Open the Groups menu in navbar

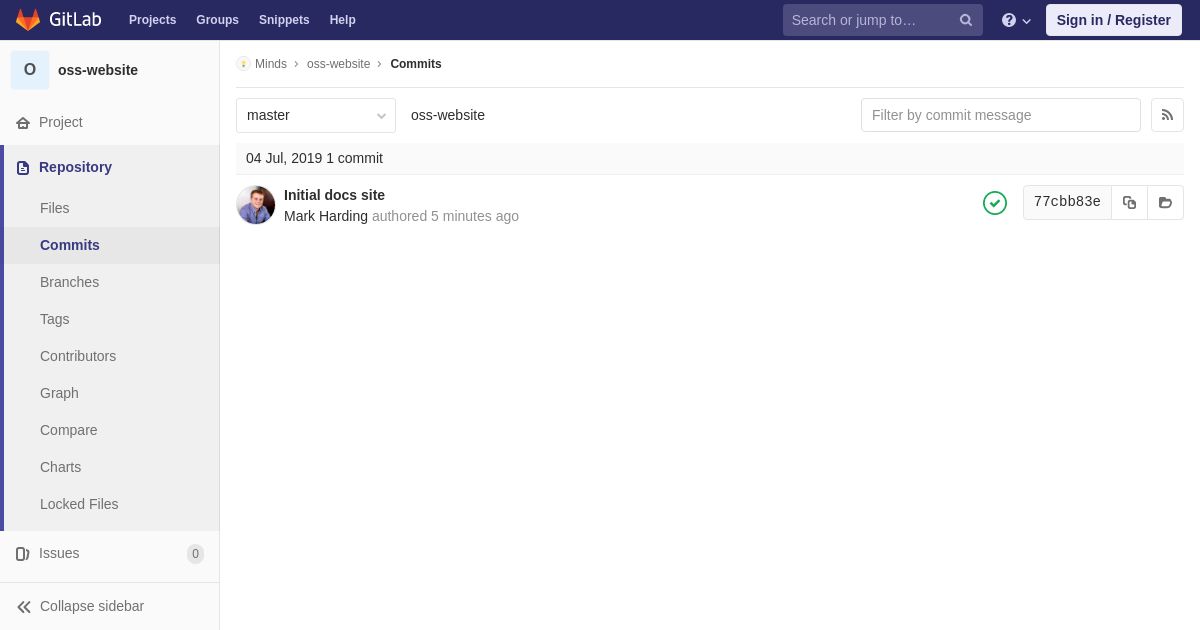tap(217, 20)
